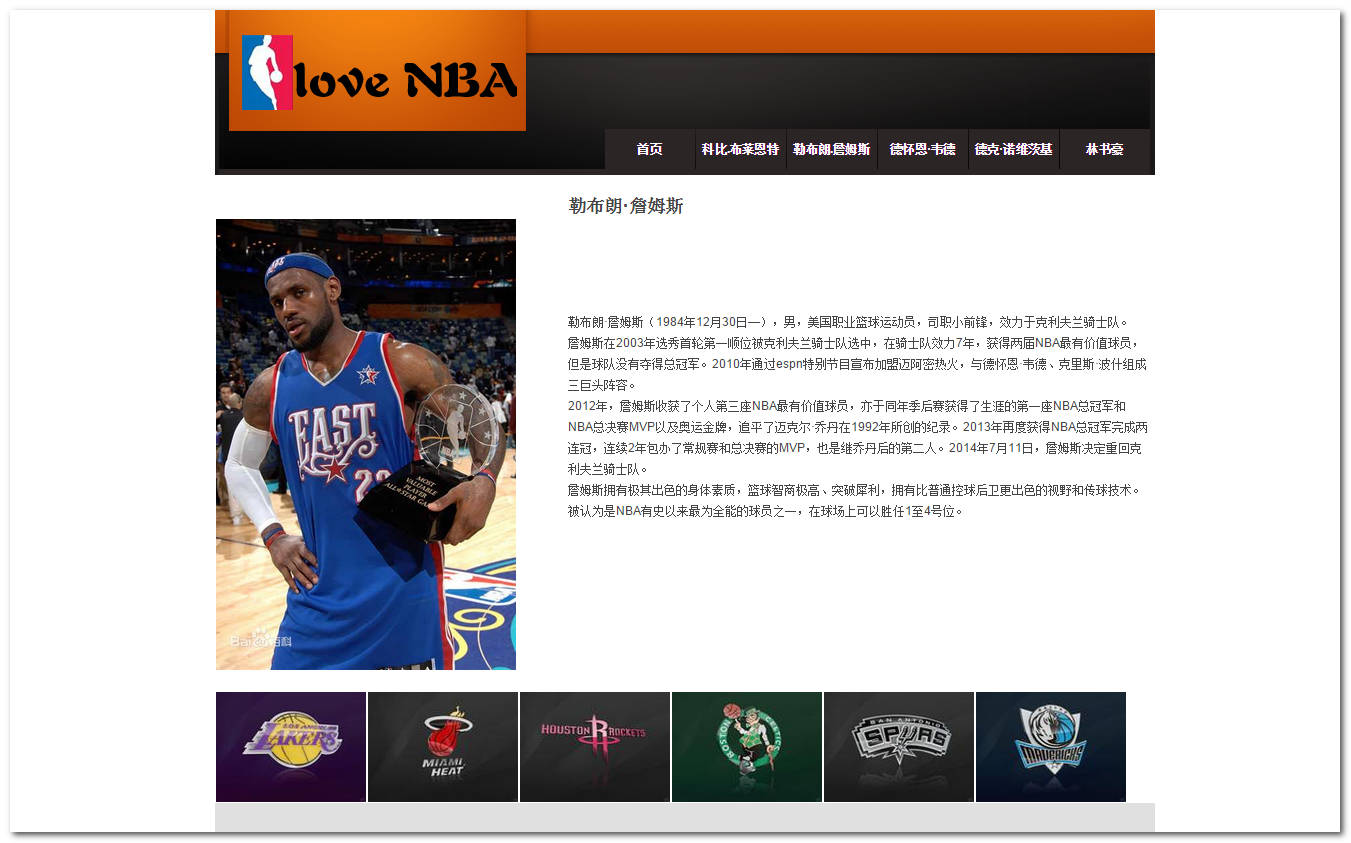
Task: Select the 勒布朗·詹姆斯 nav tab
Action: (x=832, y=149)
